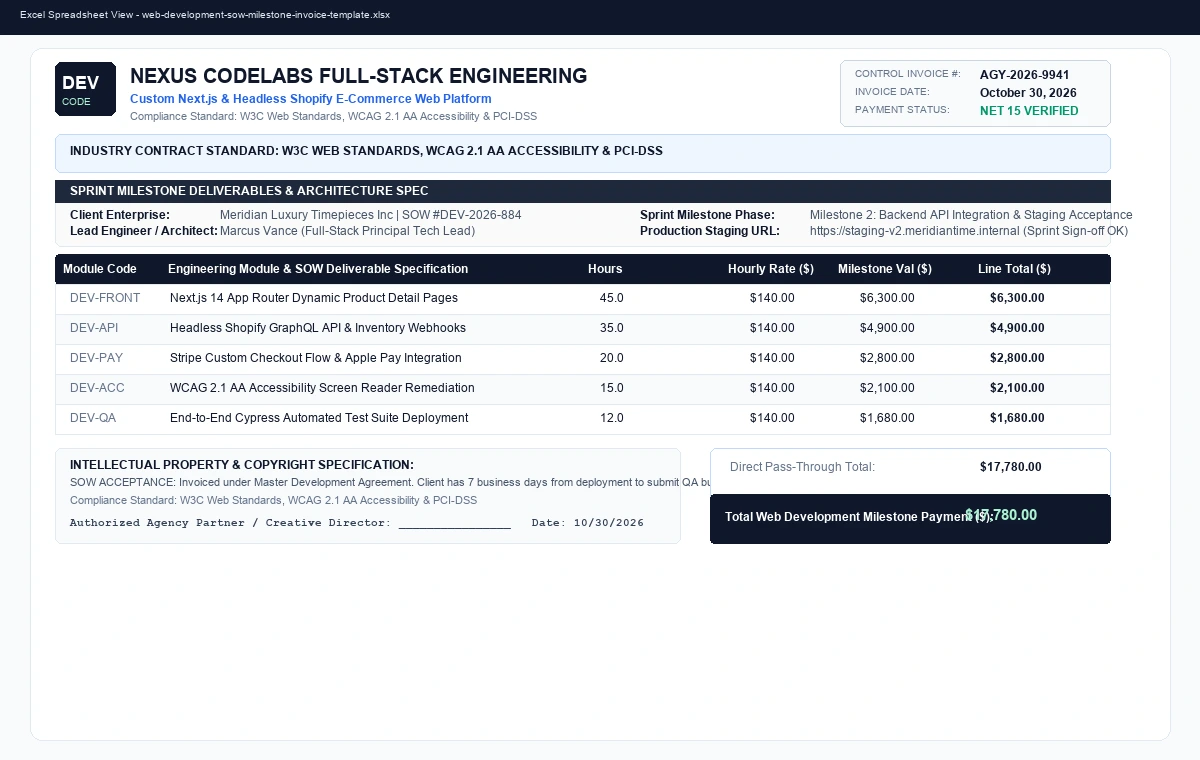Image resolution: width=1200 pixels, height=760 pixels.
Task: Click the INDUSTRY CONTRACT STANDARD banner text
Action: [x=366, y=151]
